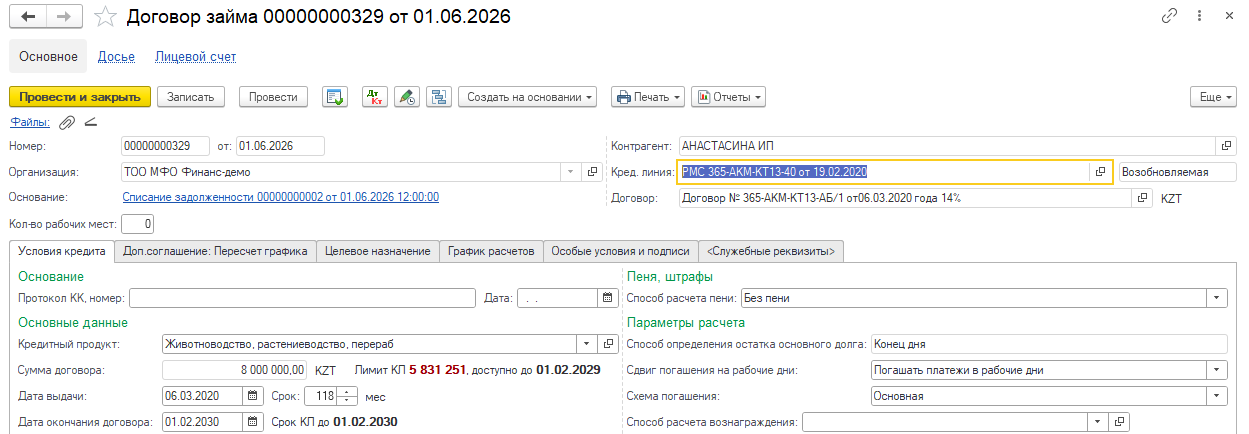Expand Схема погашения dropdown
The image size is (1249, 434).
1217,396
